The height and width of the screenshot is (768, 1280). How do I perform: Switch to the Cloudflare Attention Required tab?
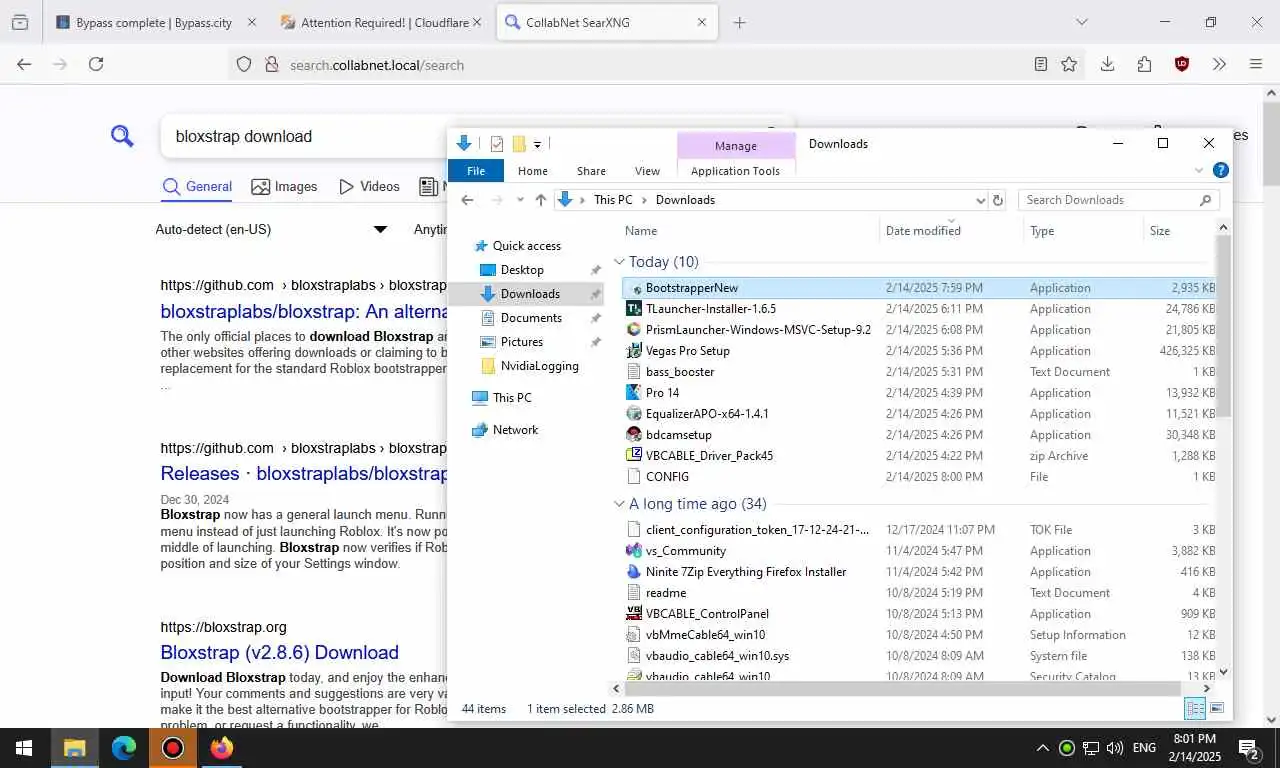379,22
